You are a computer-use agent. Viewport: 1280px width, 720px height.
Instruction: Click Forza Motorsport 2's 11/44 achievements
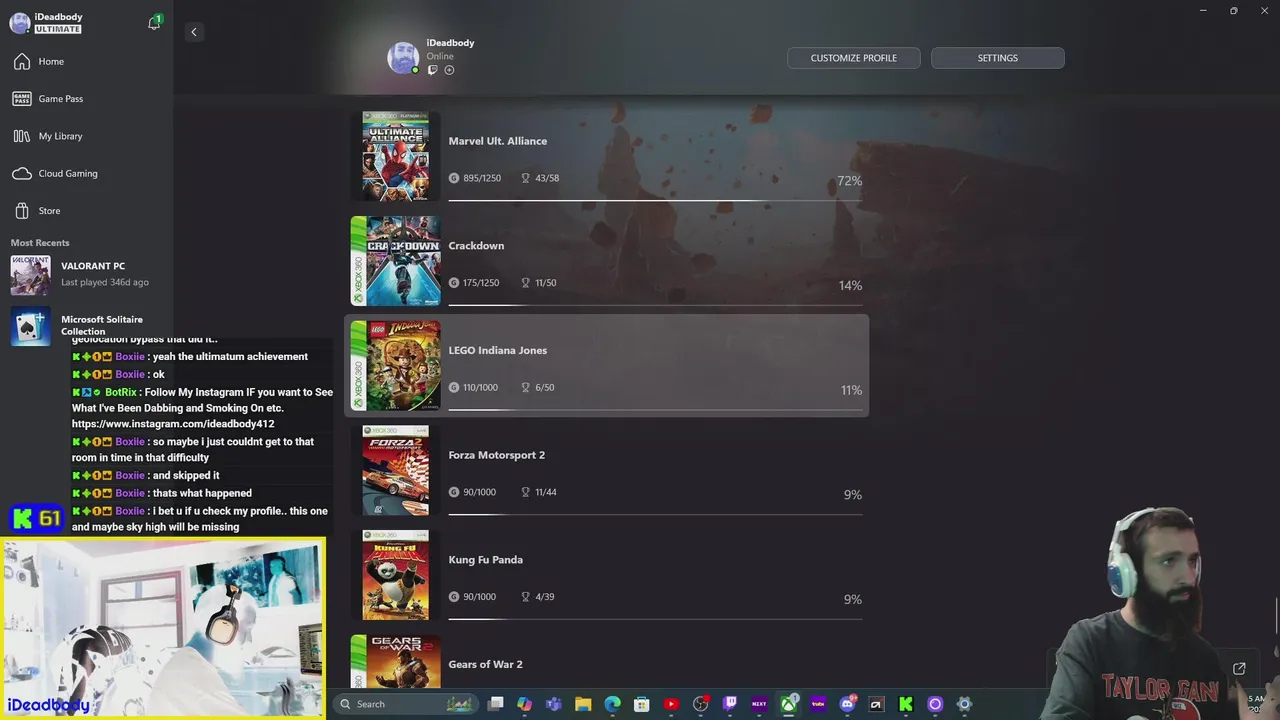545,492
